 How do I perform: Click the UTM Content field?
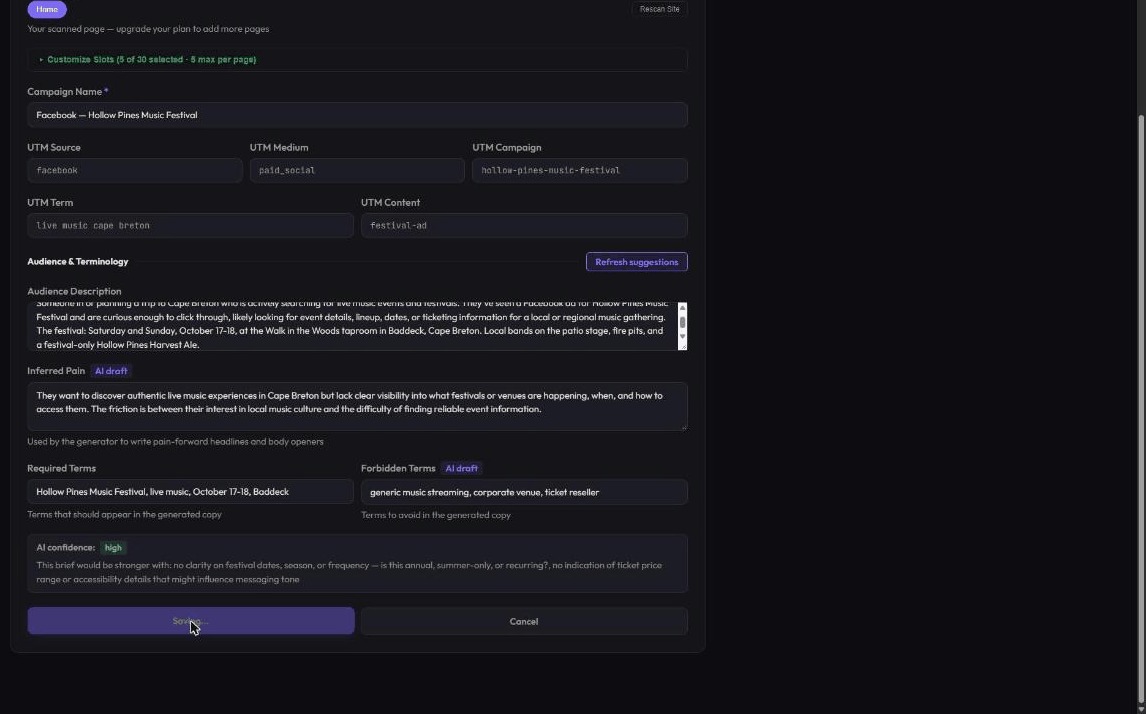524,226
